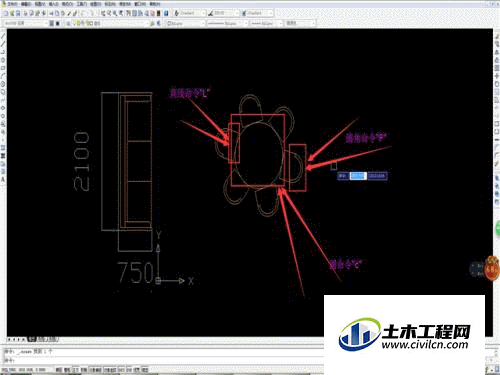Open the File menu
Viewport: 500px width, 375px height.
(12, 4)
